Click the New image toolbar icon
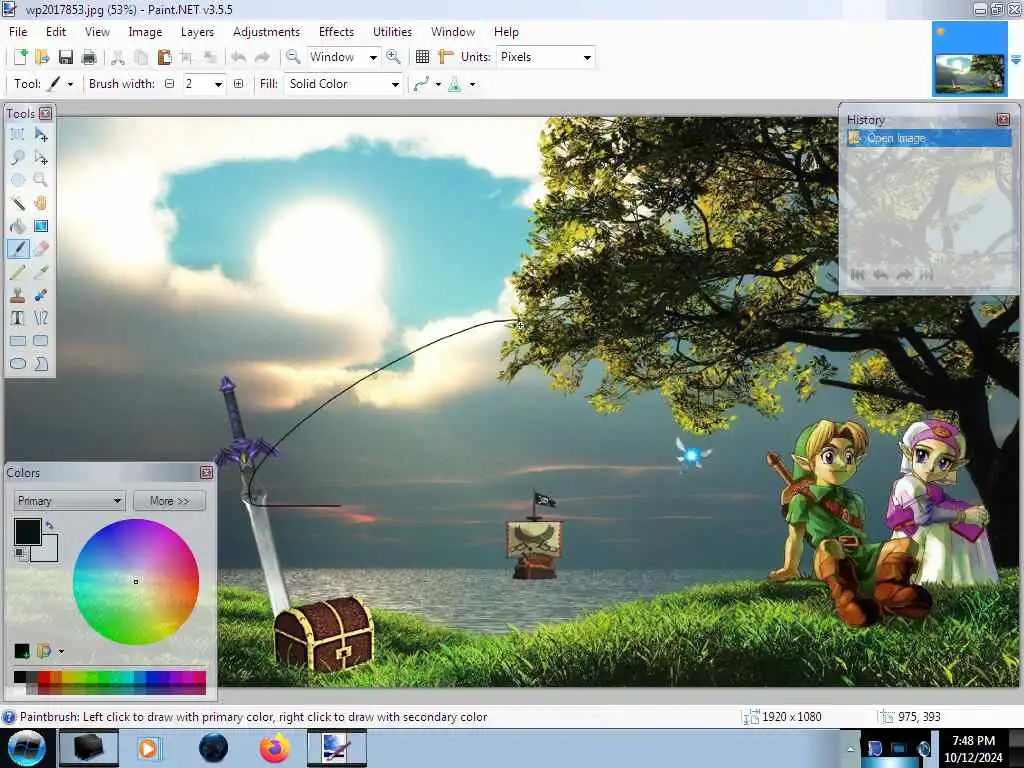The height and width of the screenshot is (768, 1024). 20,57
